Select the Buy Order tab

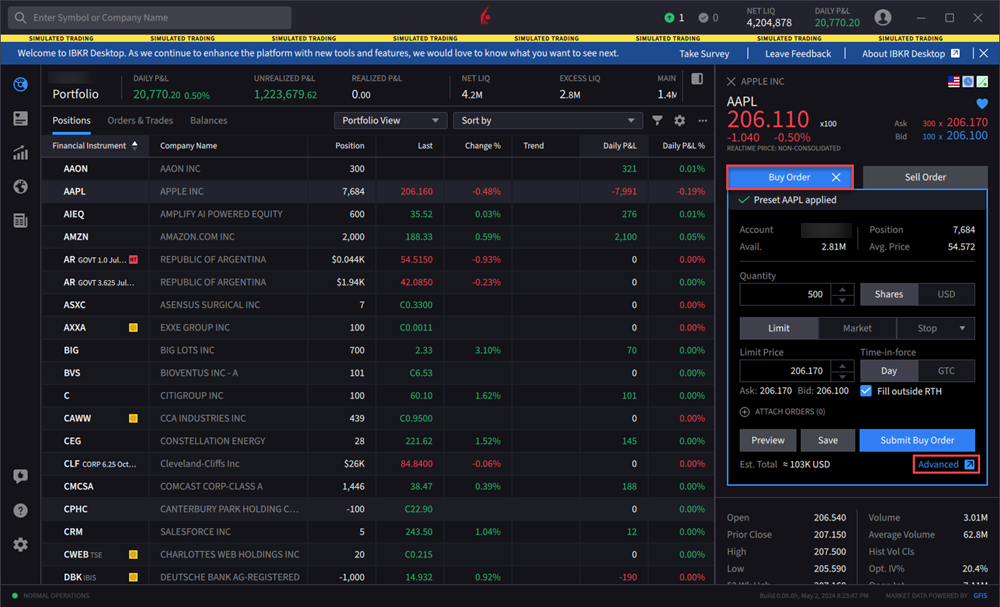point(790,177)
